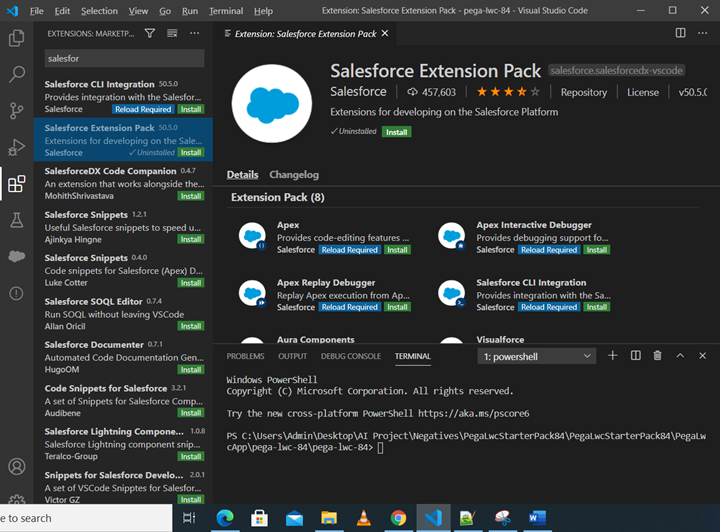Screen dimensions: 720x532
Task: Switch to the Output panel tab
Action: click(x=292, y=356)
